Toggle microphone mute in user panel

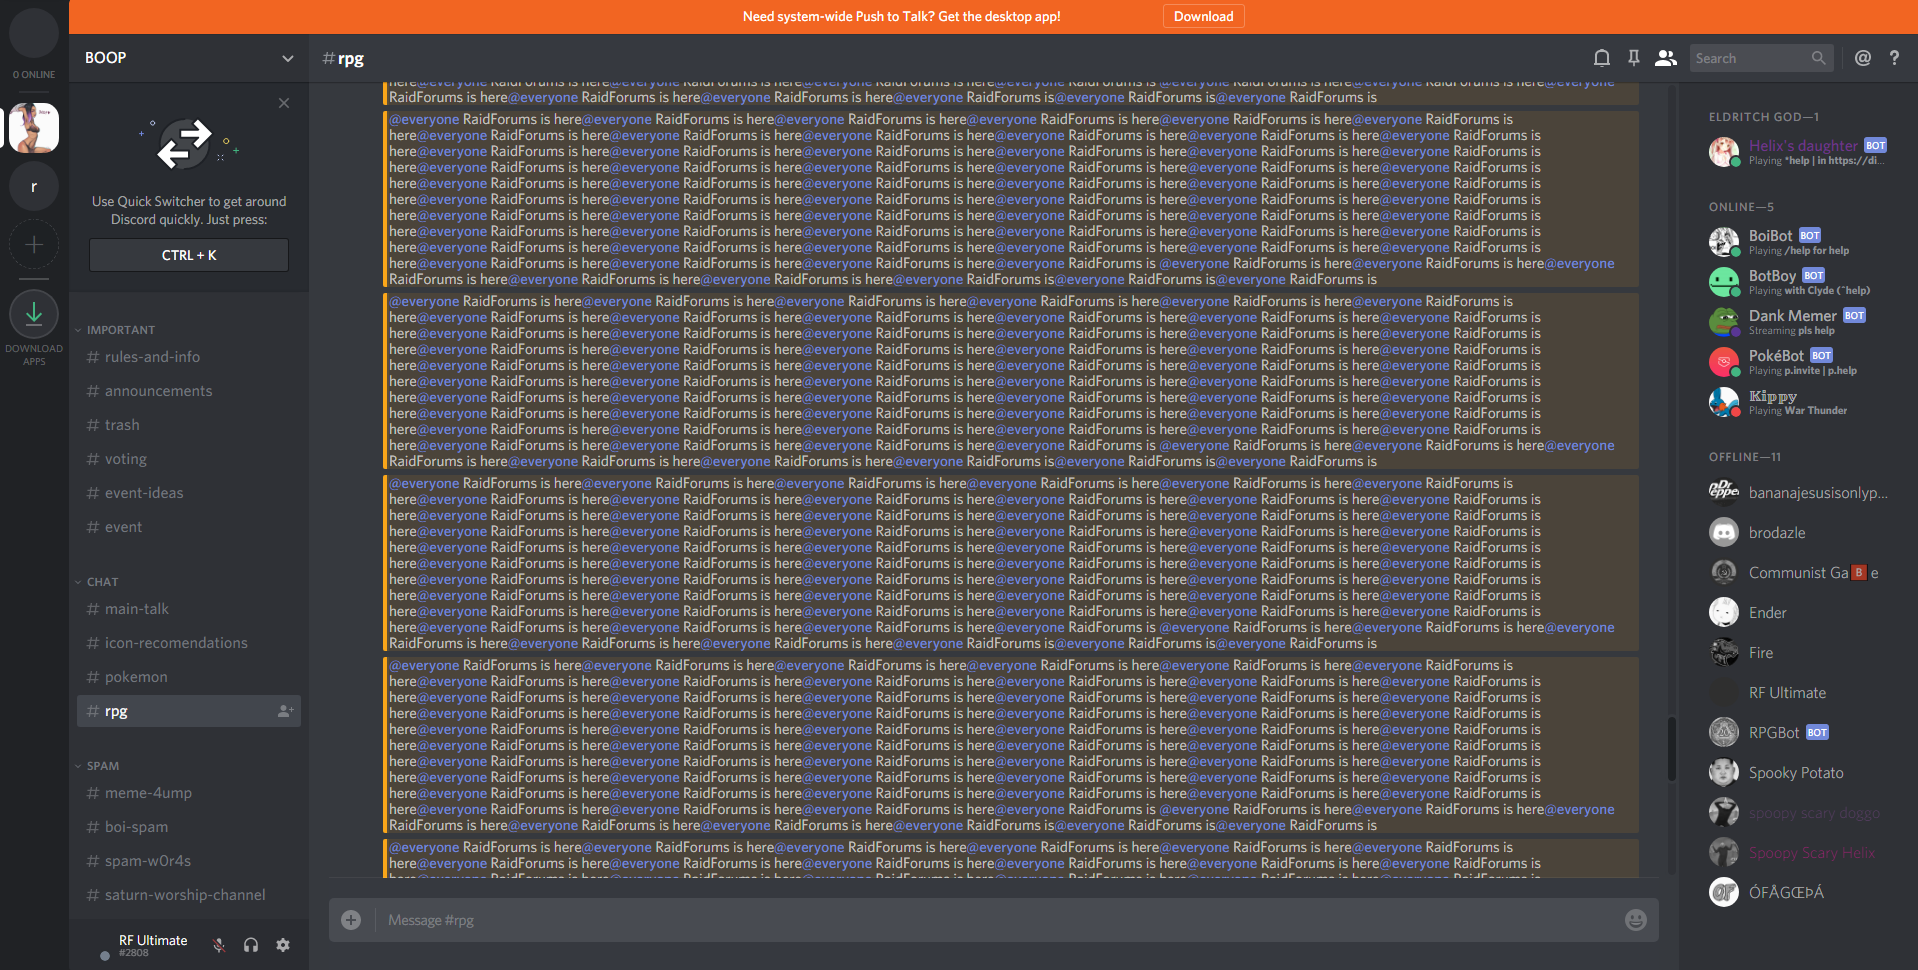pos(219,945)
